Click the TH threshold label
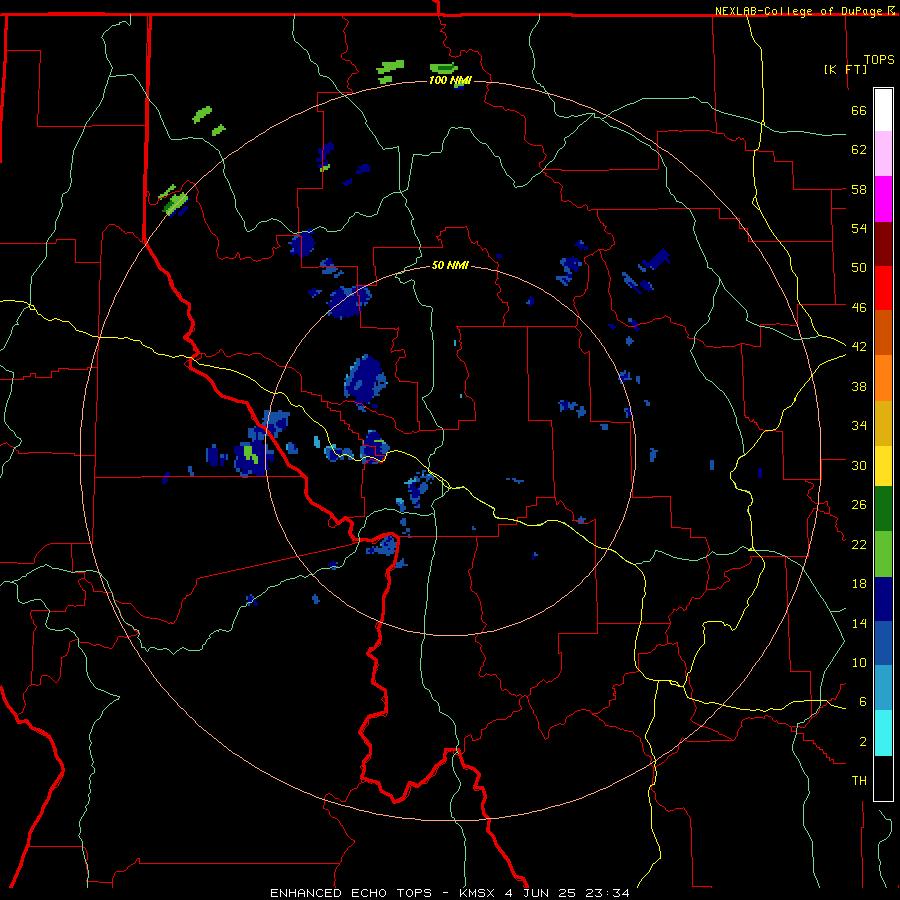The width and height of the screenshot is (900, 900). click(859, 781)
